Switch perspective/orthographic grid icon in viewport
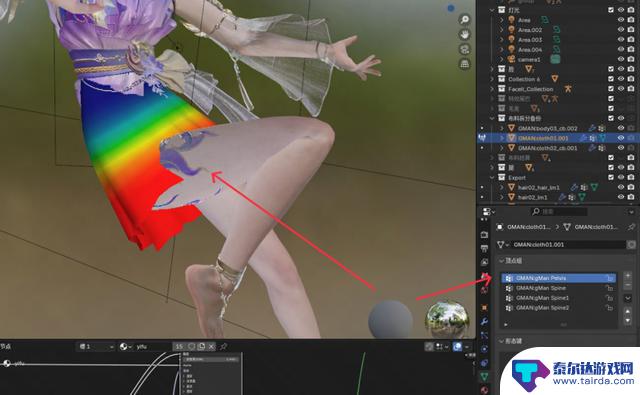This screenshot has width=640, height=395. point(464,64)
